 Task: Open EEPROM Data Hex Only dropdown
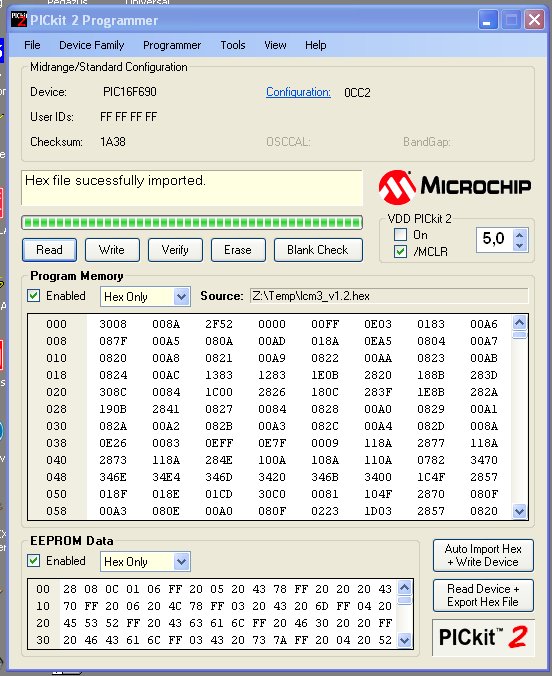pos(145,562)
